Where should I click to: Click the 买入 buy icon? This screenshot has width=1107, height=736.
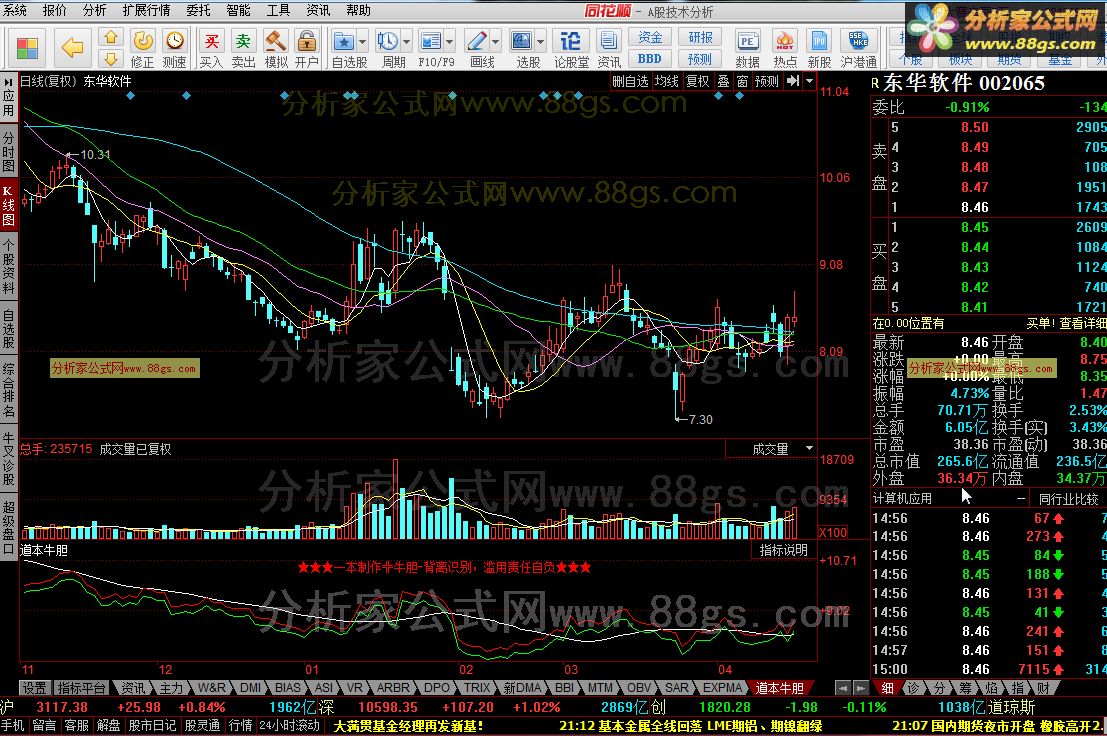(x=211, y=40)
